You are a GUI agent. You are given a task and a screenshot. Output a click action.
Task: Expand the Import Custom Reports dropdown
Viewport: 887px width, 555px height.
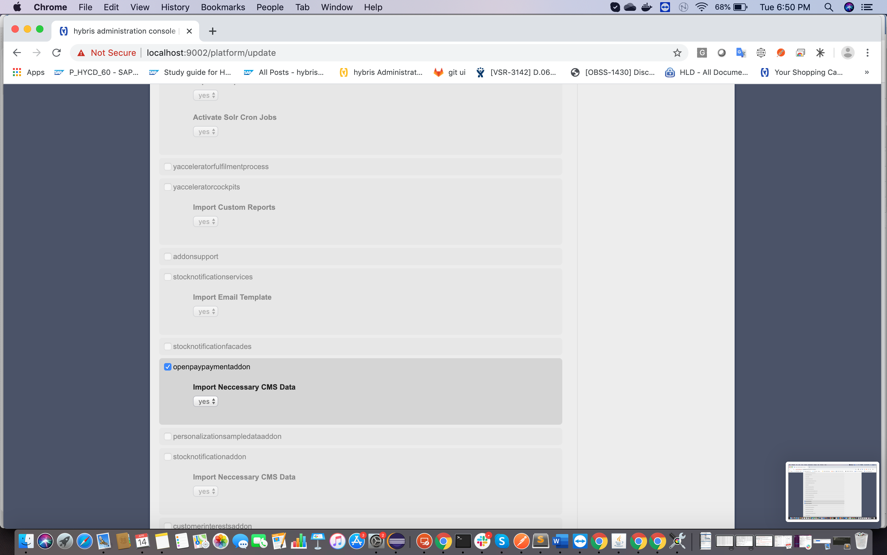pos(205,221)
